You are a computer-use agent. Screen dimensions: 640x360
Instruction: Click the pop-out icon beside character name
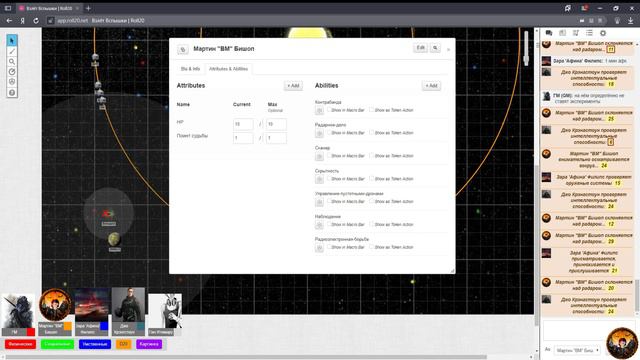pyautogui.click(x=183, y=49)
